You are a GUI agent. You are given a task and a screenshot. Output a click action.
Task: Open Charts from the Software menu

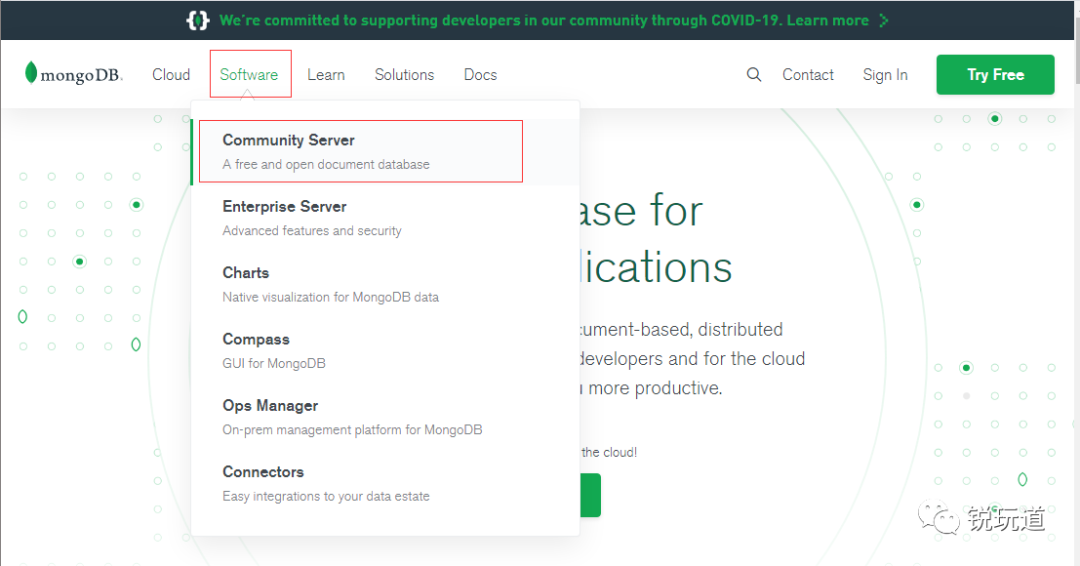coord(246,273)
